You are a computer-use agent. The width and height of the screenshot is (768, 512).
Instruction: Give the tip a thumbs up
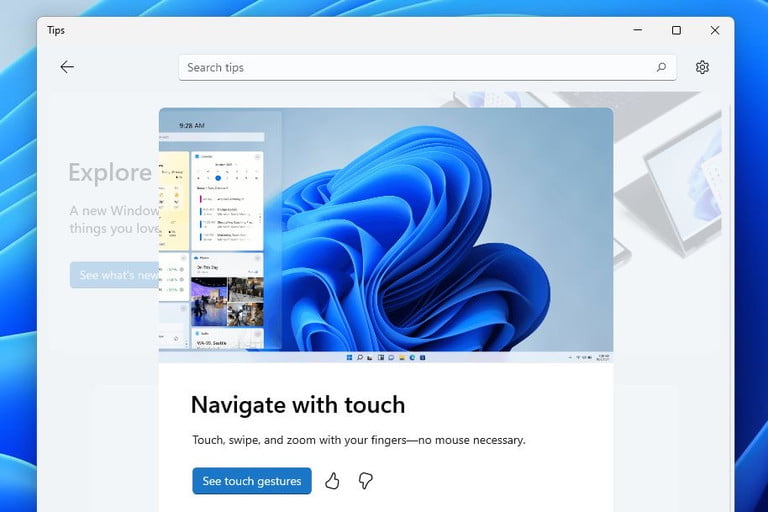(x=332, y=481)
